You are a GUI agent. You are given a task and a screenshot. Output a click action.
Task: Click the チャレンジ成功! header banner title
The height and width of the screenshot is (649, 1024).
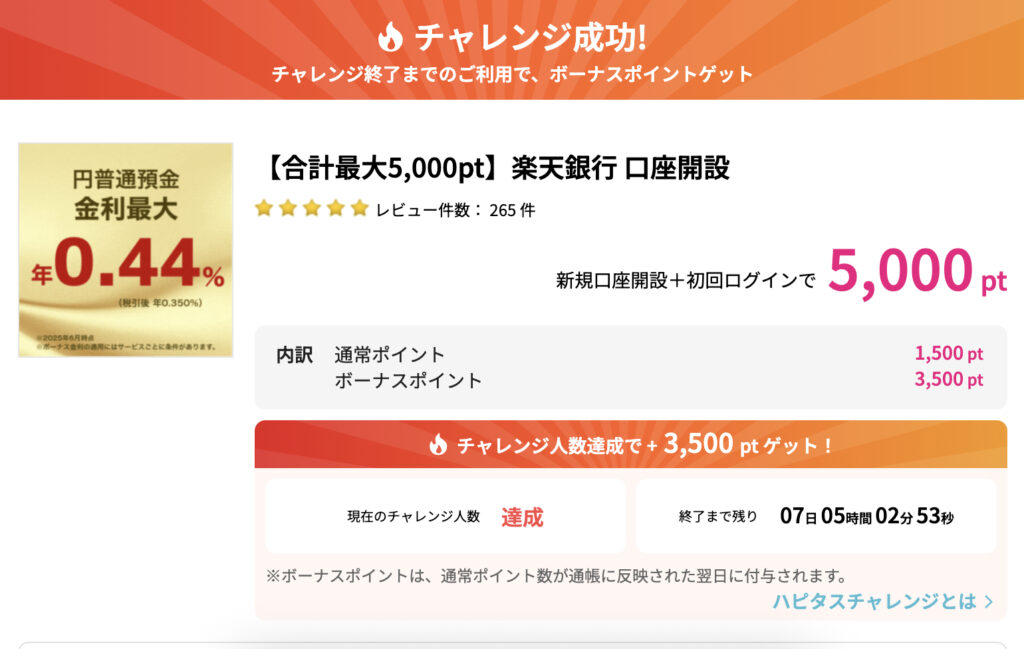tap(530, 37)
